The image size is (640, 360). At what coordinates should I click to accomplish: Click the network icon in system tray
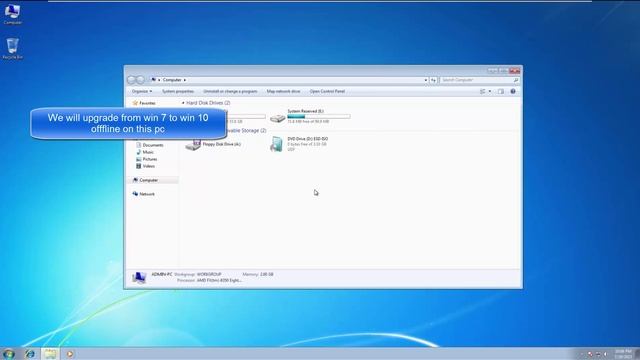pyautogui.click(x=598, y=354)
